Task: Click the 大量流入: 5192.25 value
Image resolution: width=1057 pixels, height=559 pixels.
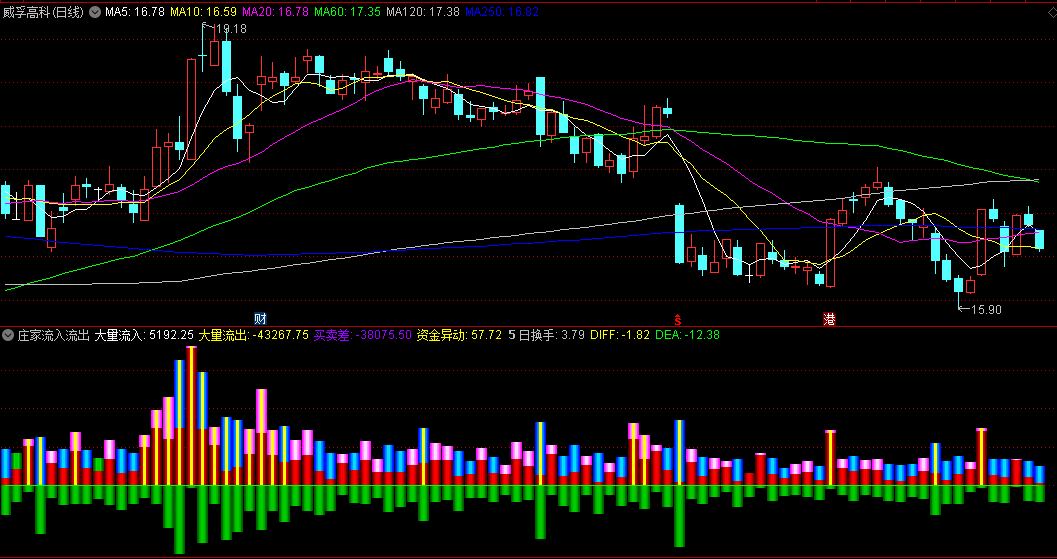Action: tap(144, 334)
